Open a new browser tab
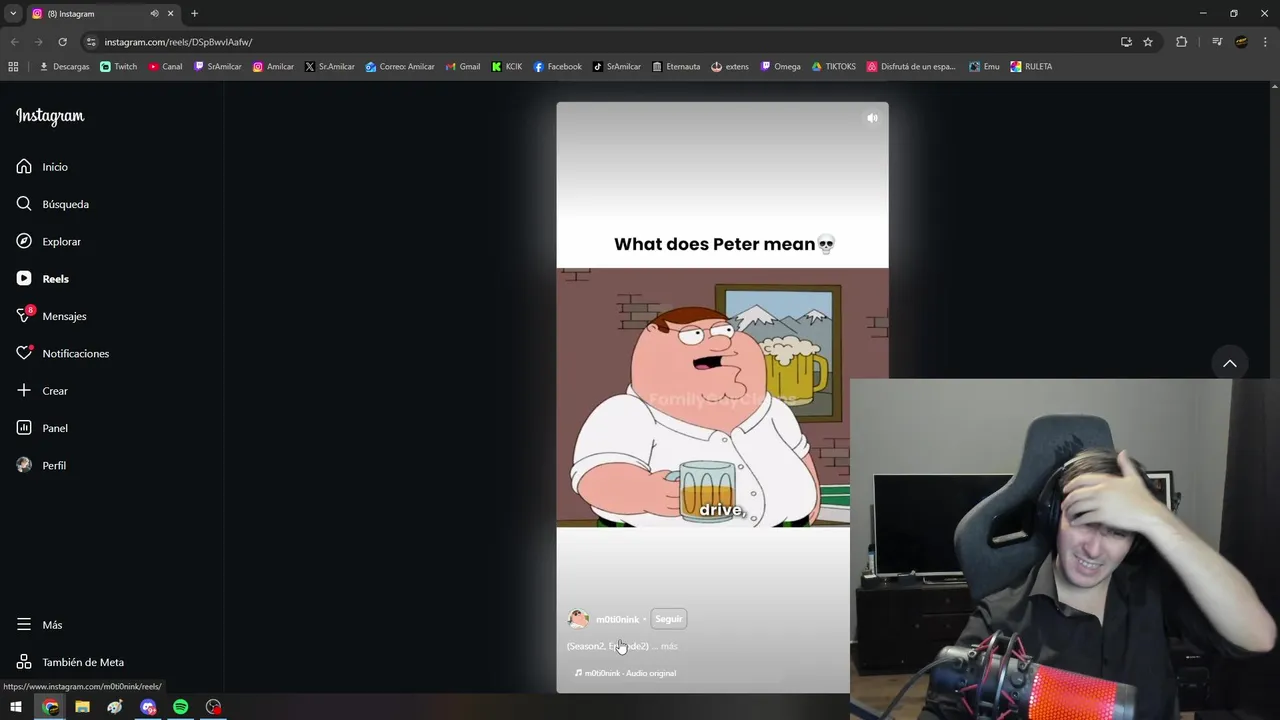 tap(194, 13)
